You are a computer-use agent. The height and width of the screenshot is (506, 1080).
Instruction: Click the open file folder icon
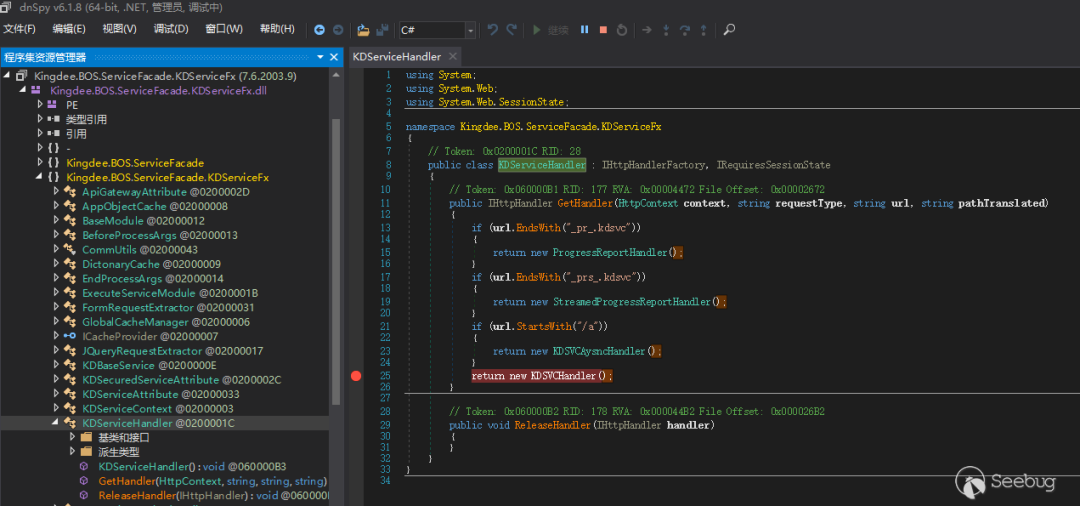[x=363, y=30]
